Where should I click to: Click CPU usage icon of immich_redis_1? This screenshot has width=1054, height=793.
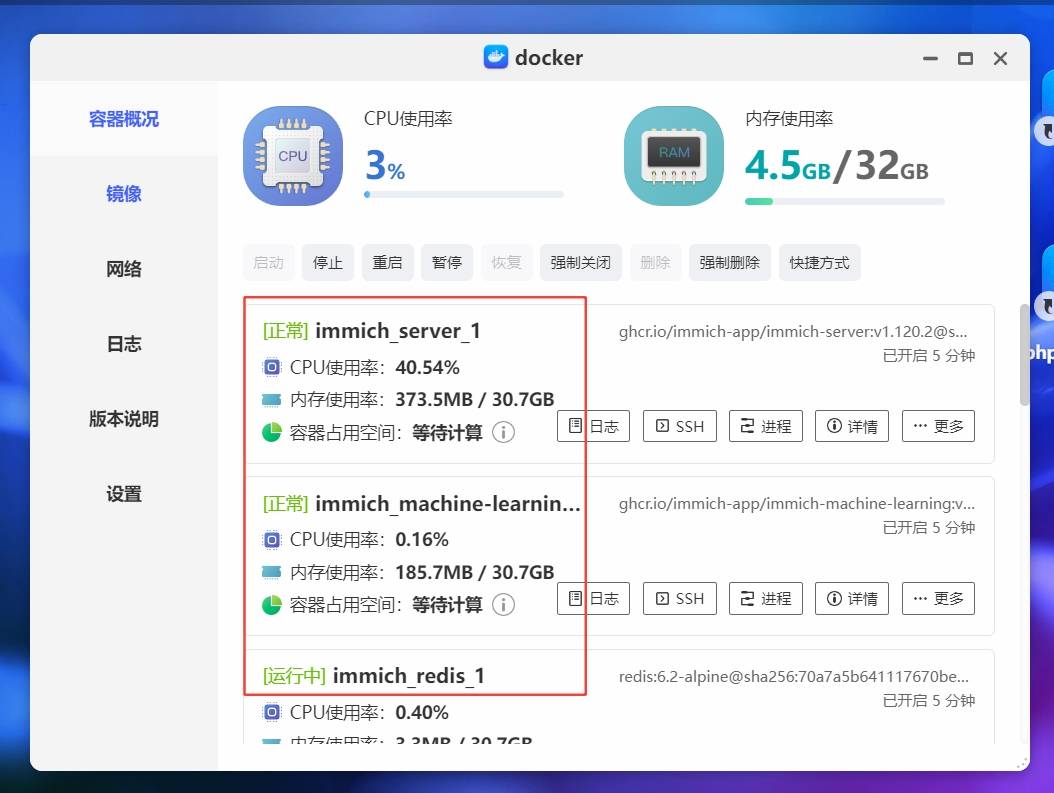(271, 712)
